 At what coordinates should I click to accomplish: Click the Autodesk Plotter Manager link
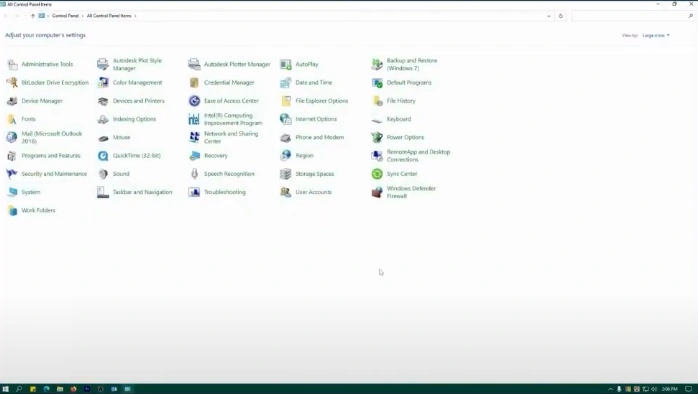[x=237, y=65]
